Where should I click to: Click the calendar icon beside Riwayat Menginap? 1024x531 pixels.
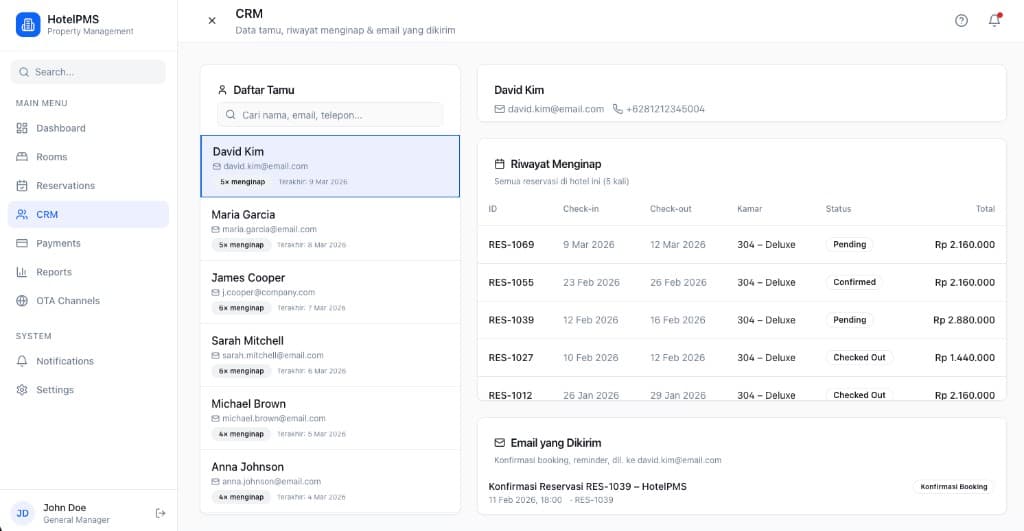coord(500,164)
